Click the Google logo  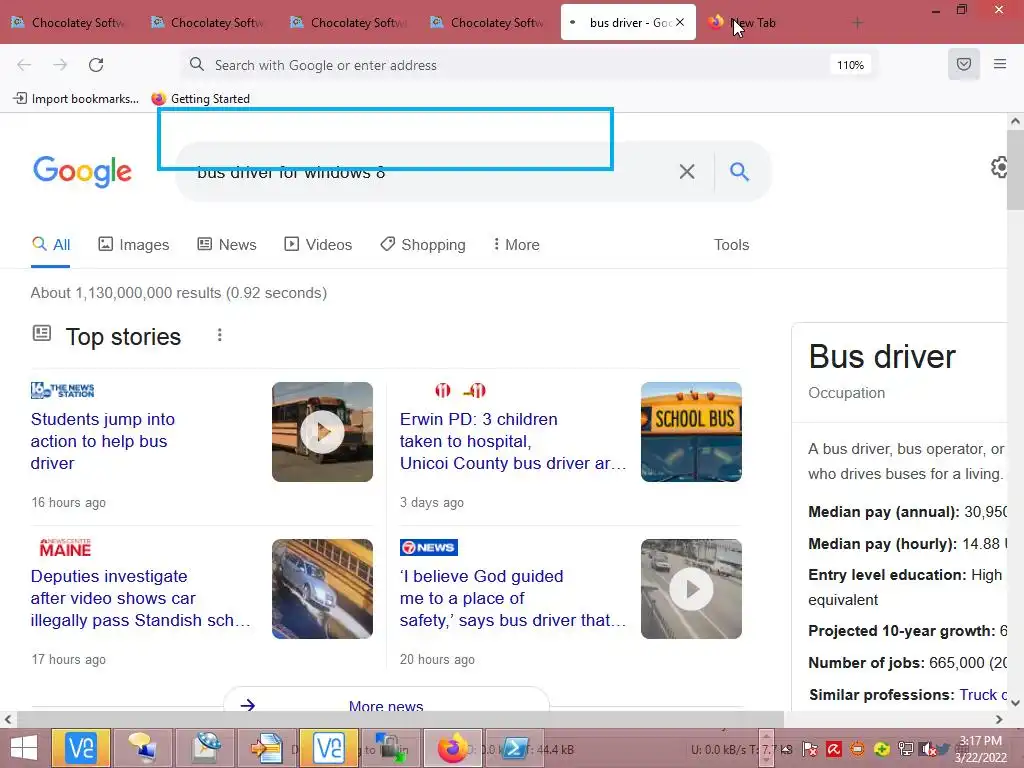(x=82, y=172)
